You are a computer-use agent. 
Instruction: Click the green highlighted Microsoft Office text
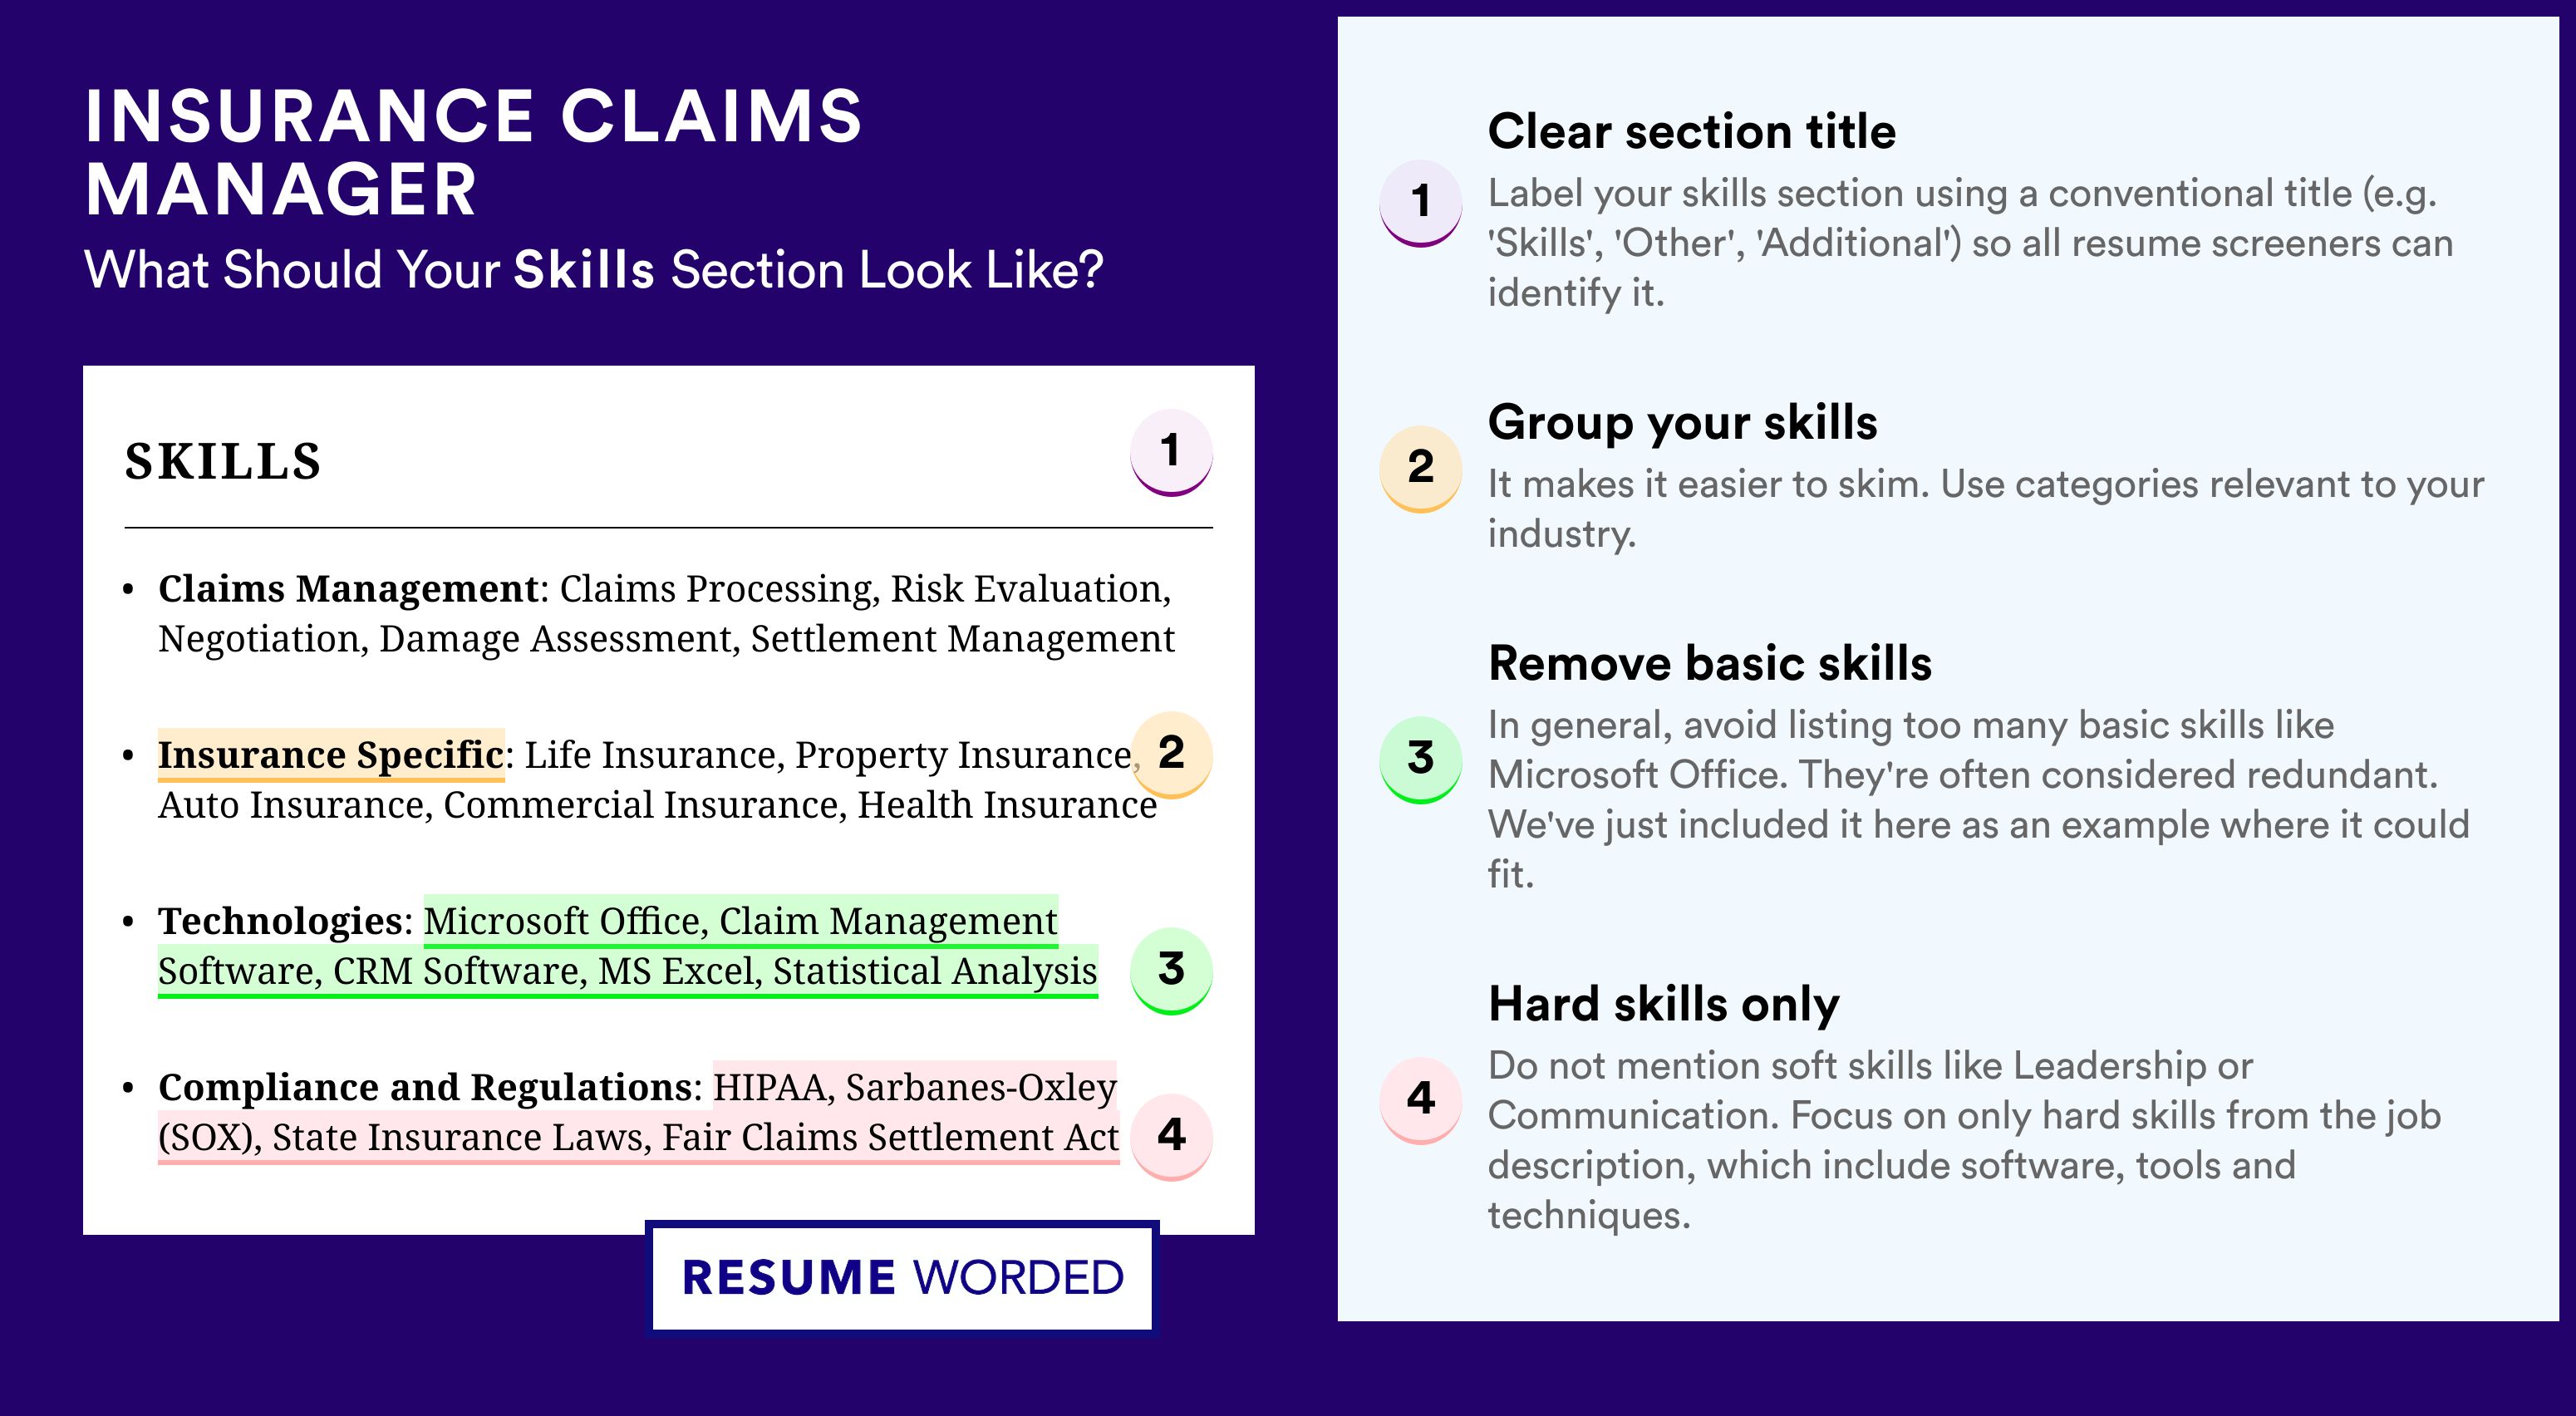[x=562, y=920]
